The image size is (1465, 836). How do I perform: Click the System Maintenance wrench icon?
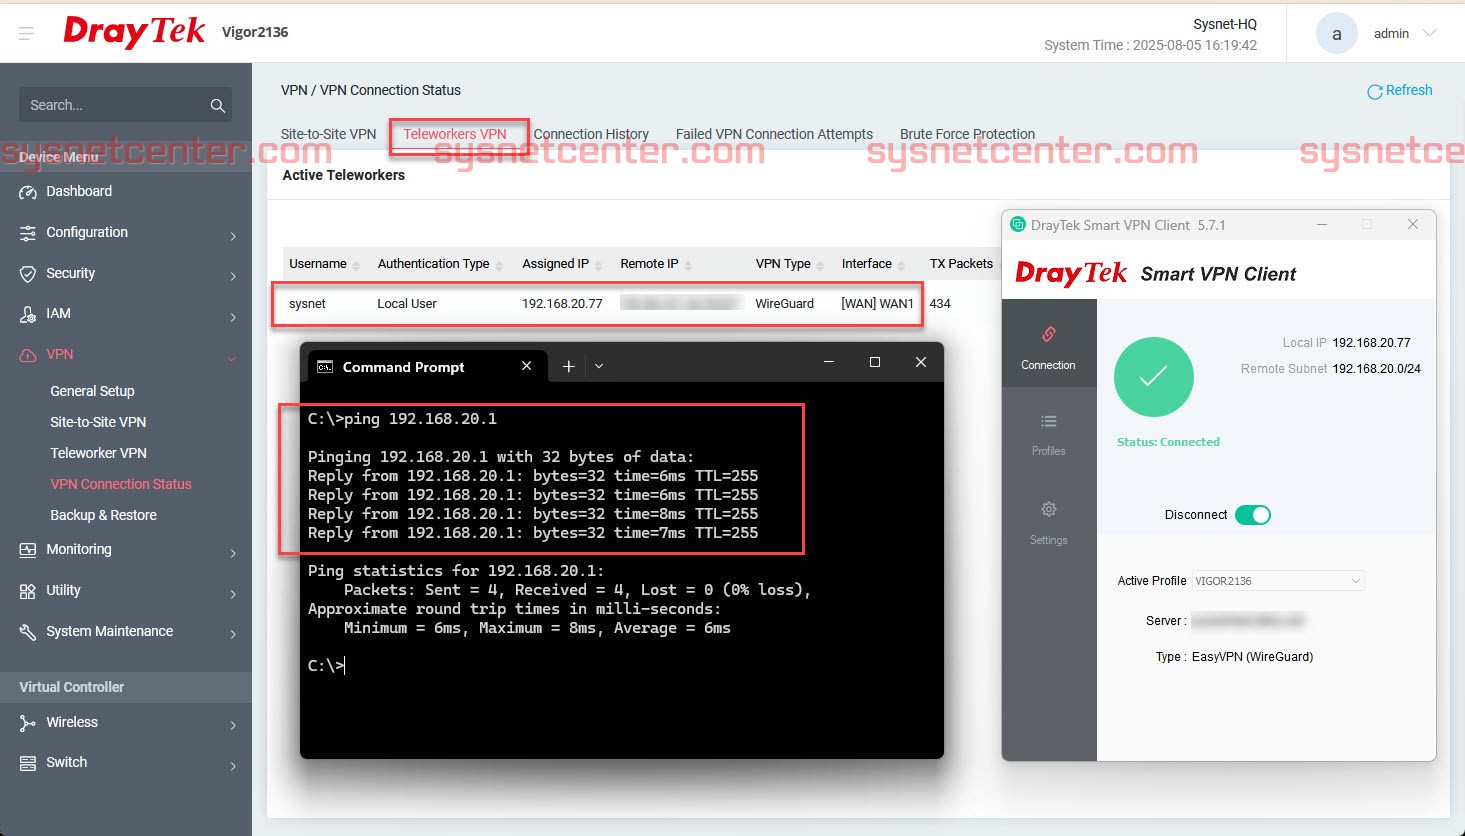coord(28,632)
